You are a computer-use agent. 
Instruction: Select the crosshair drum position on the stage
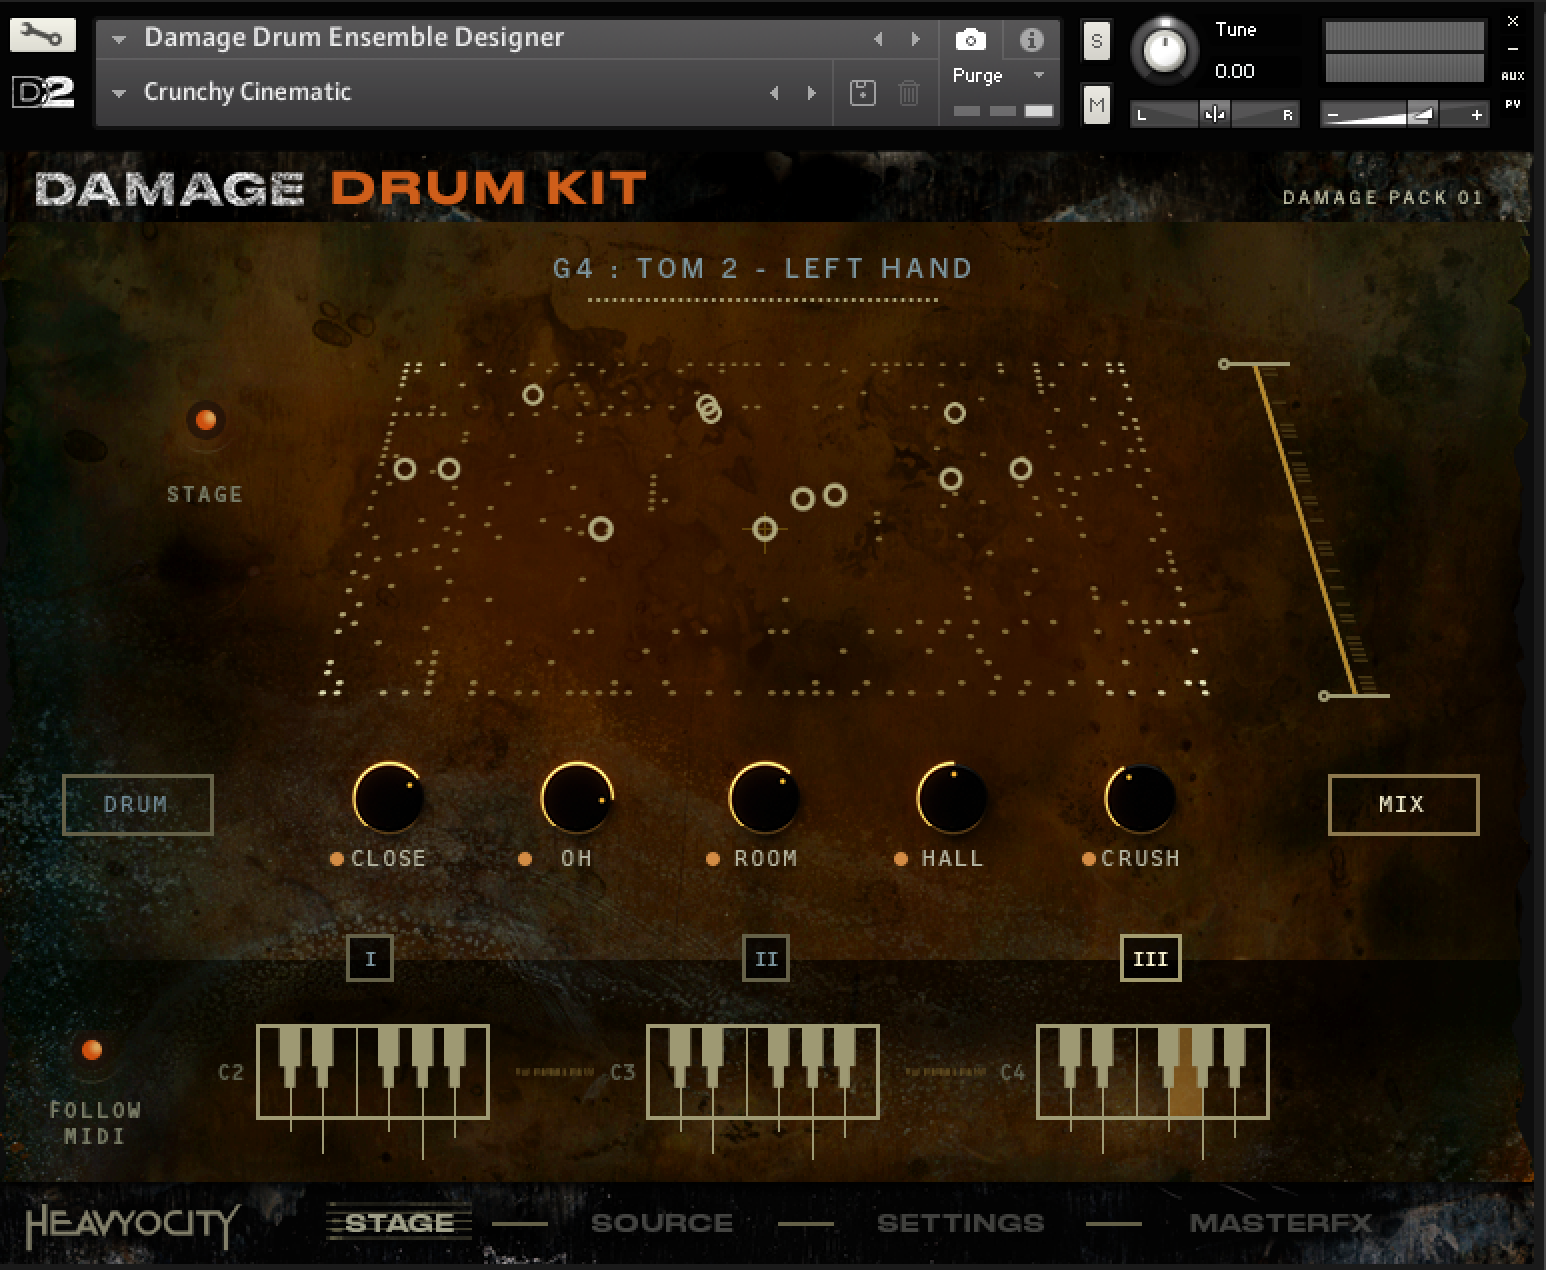pyautogui.click(x=765, y=529)
